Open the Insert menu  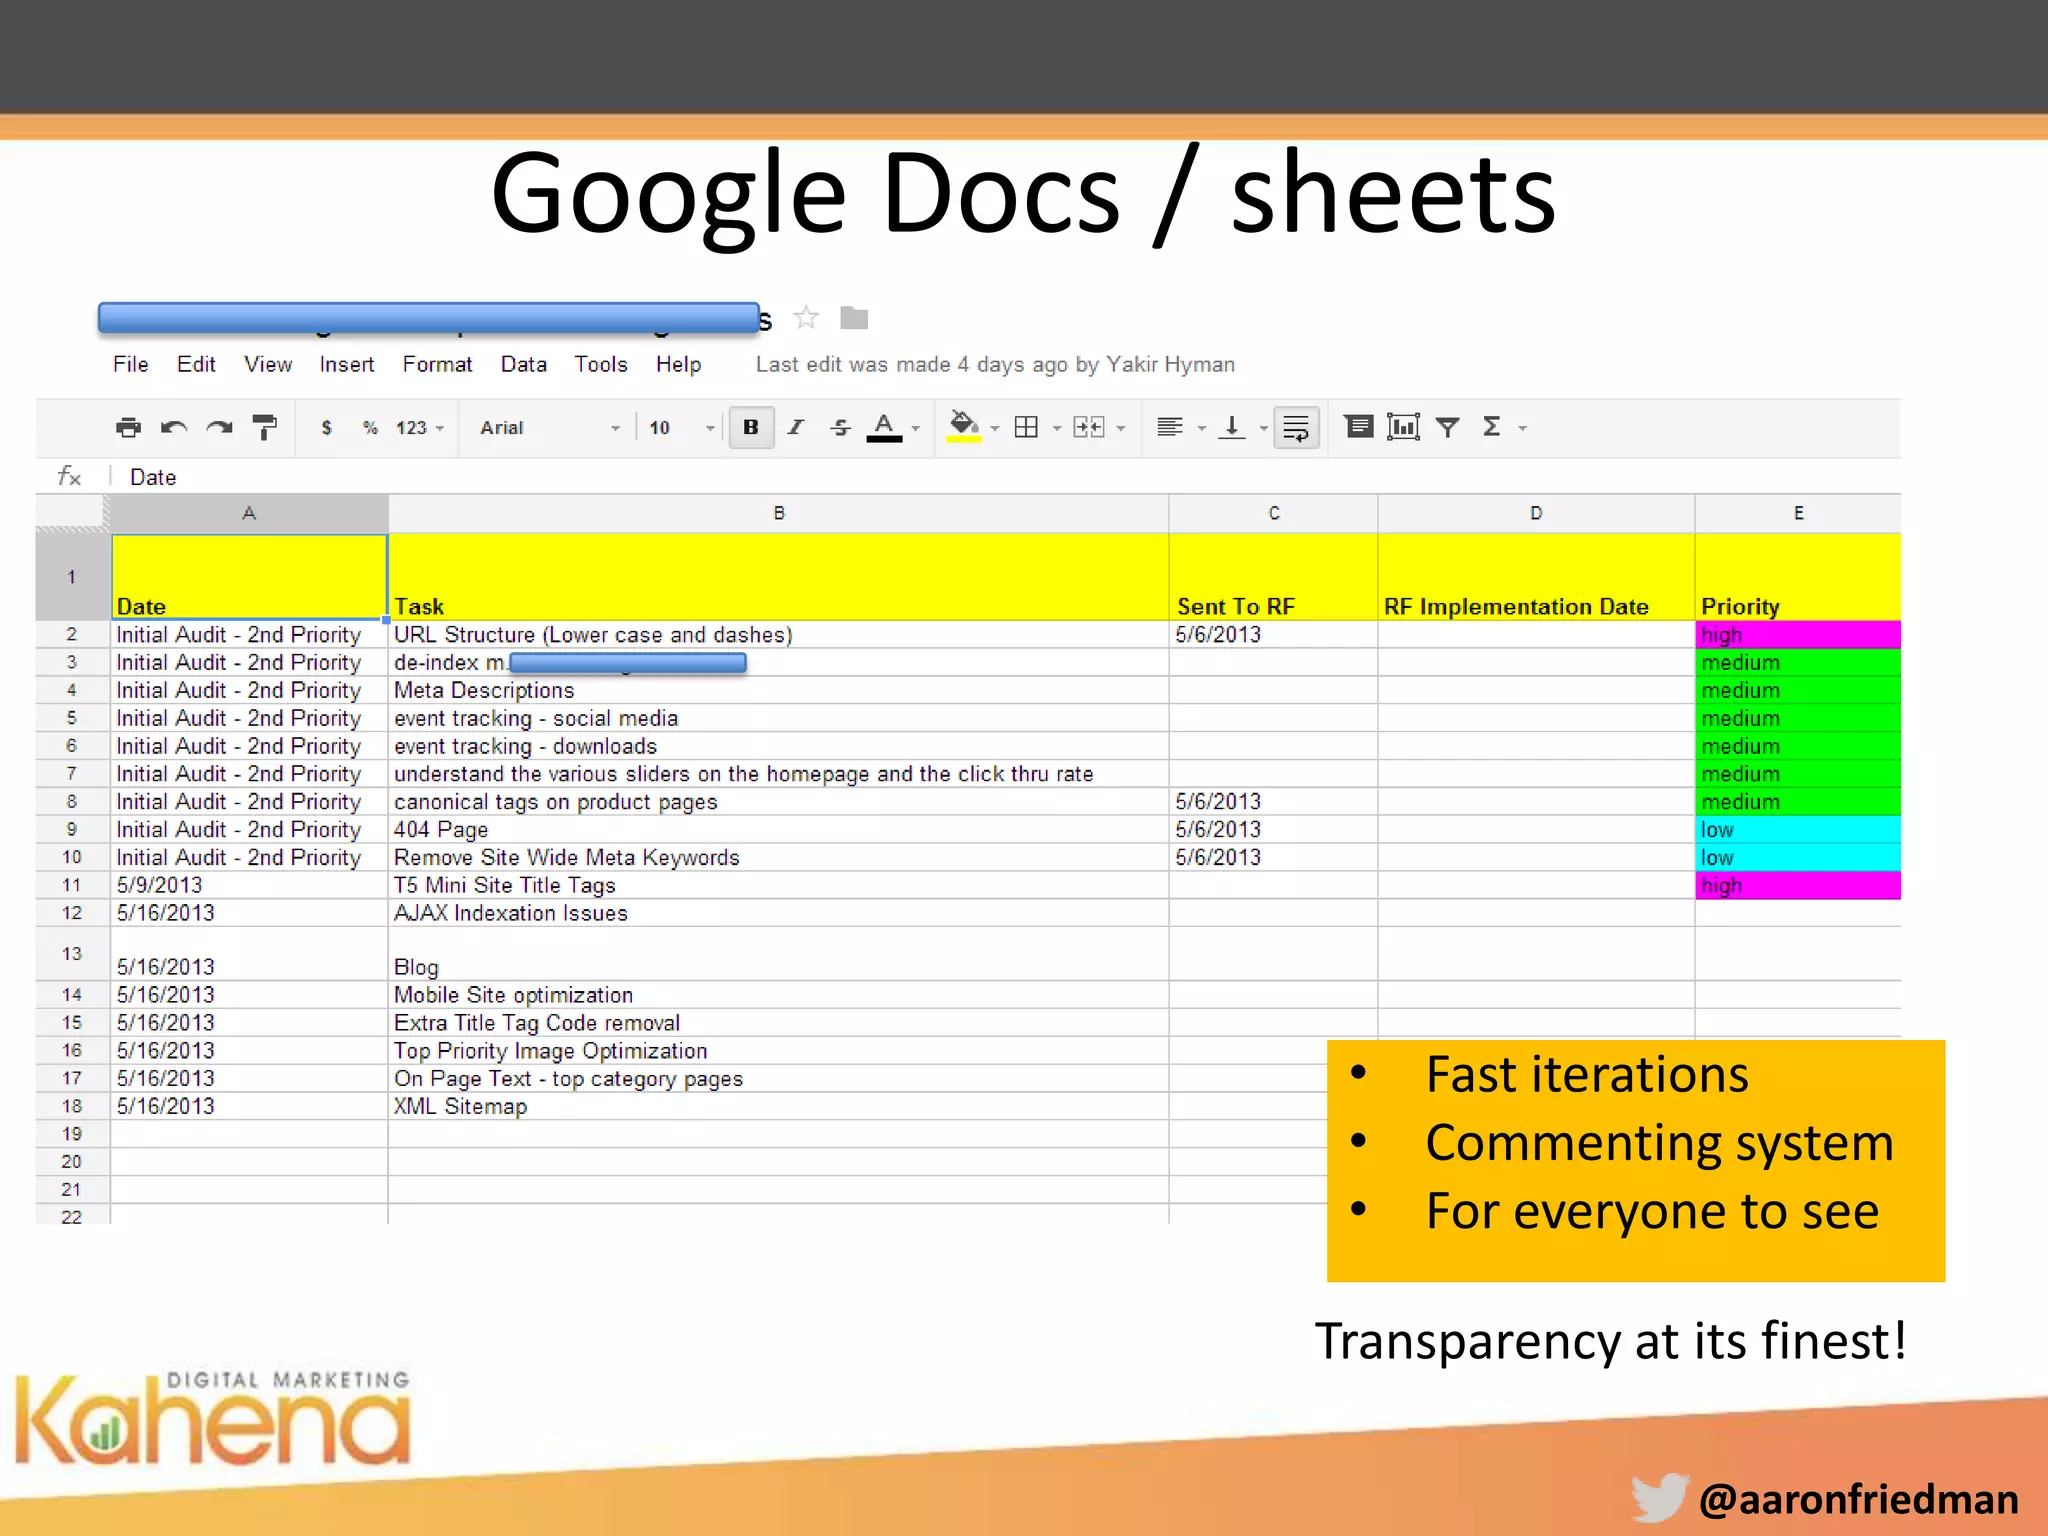[347, 364]
